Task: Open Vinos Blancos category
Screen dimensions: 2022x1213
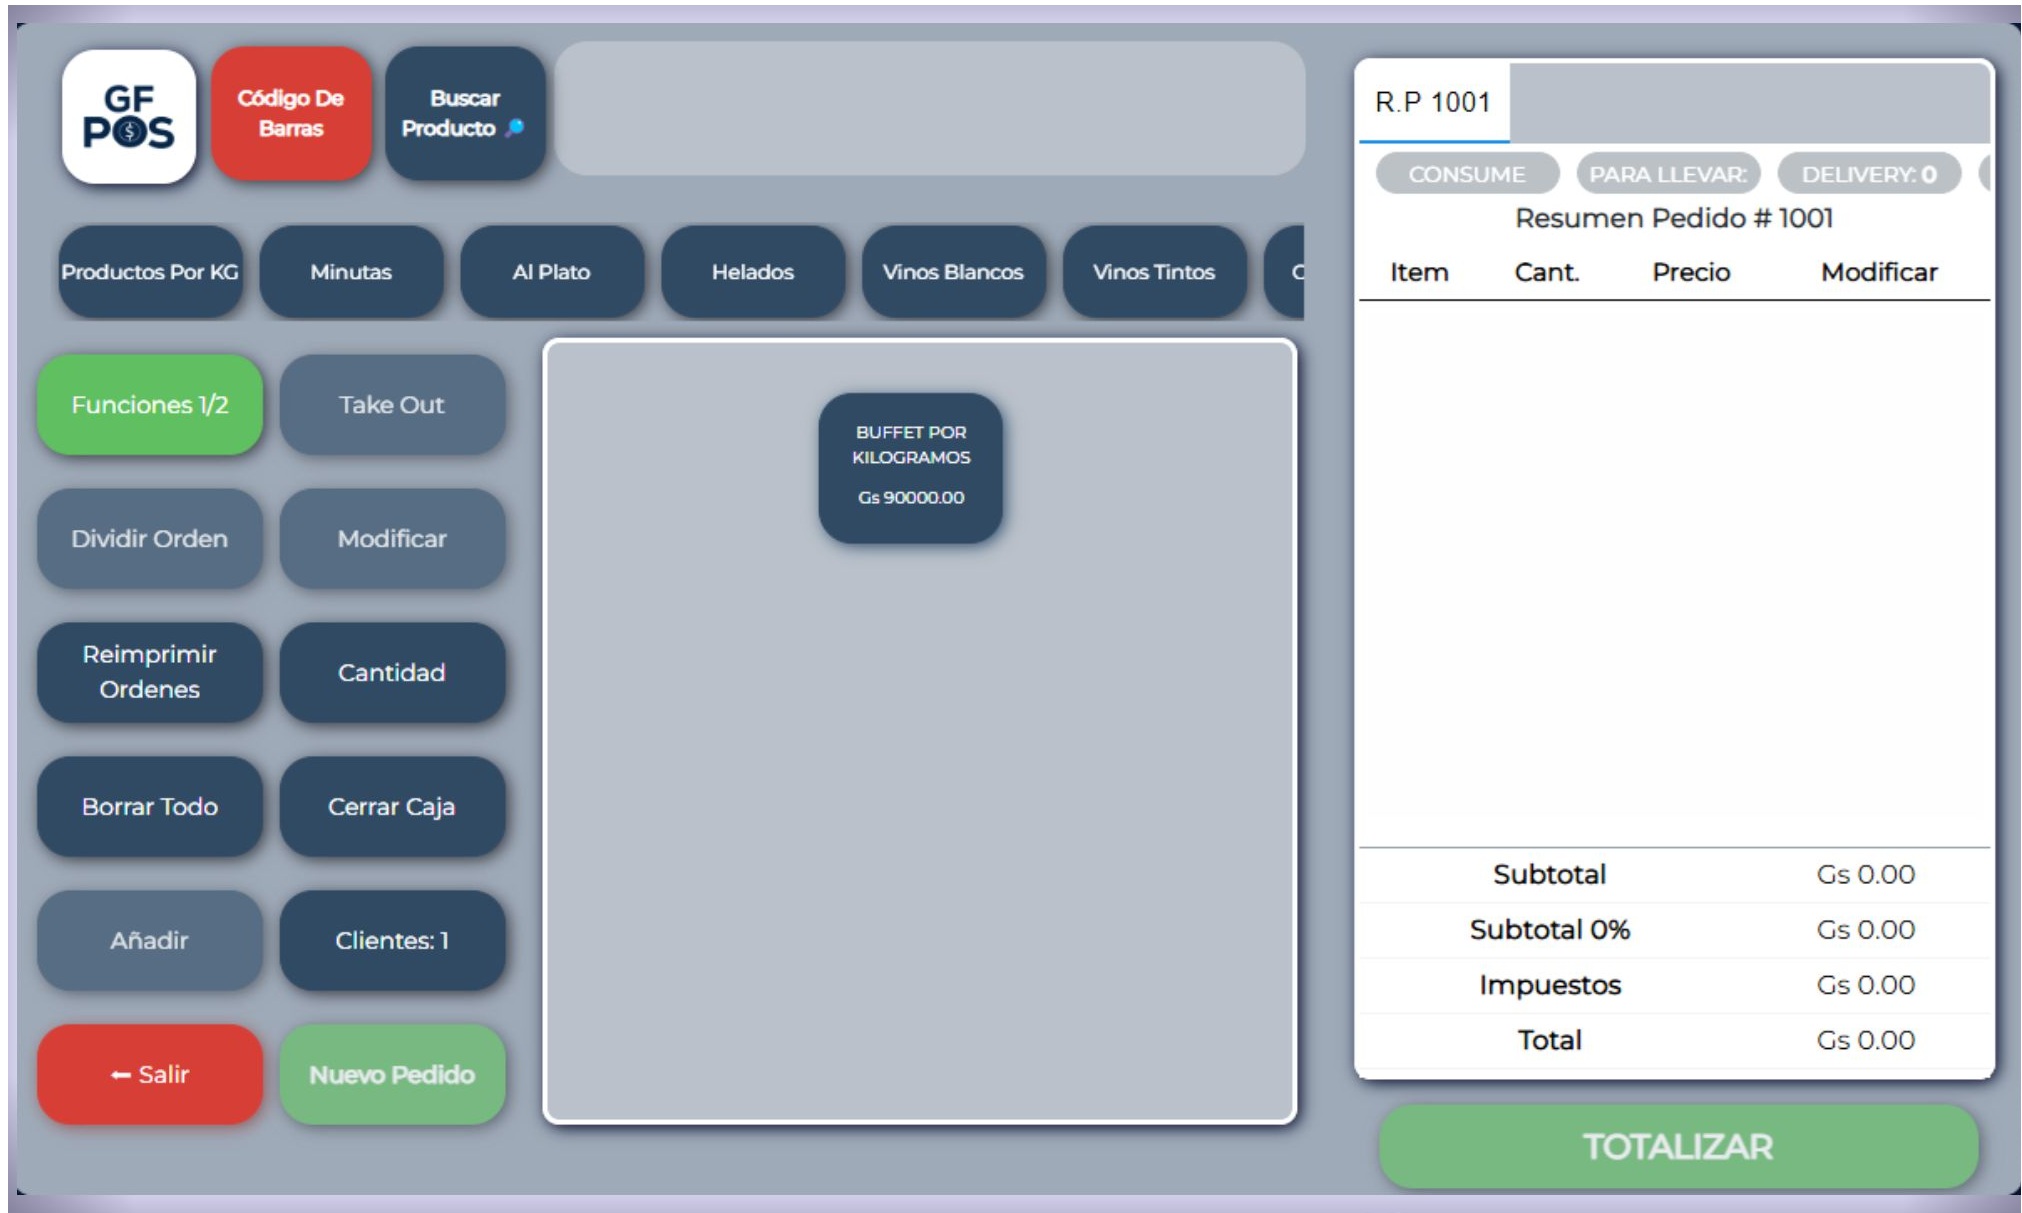Action: (953, 272)
